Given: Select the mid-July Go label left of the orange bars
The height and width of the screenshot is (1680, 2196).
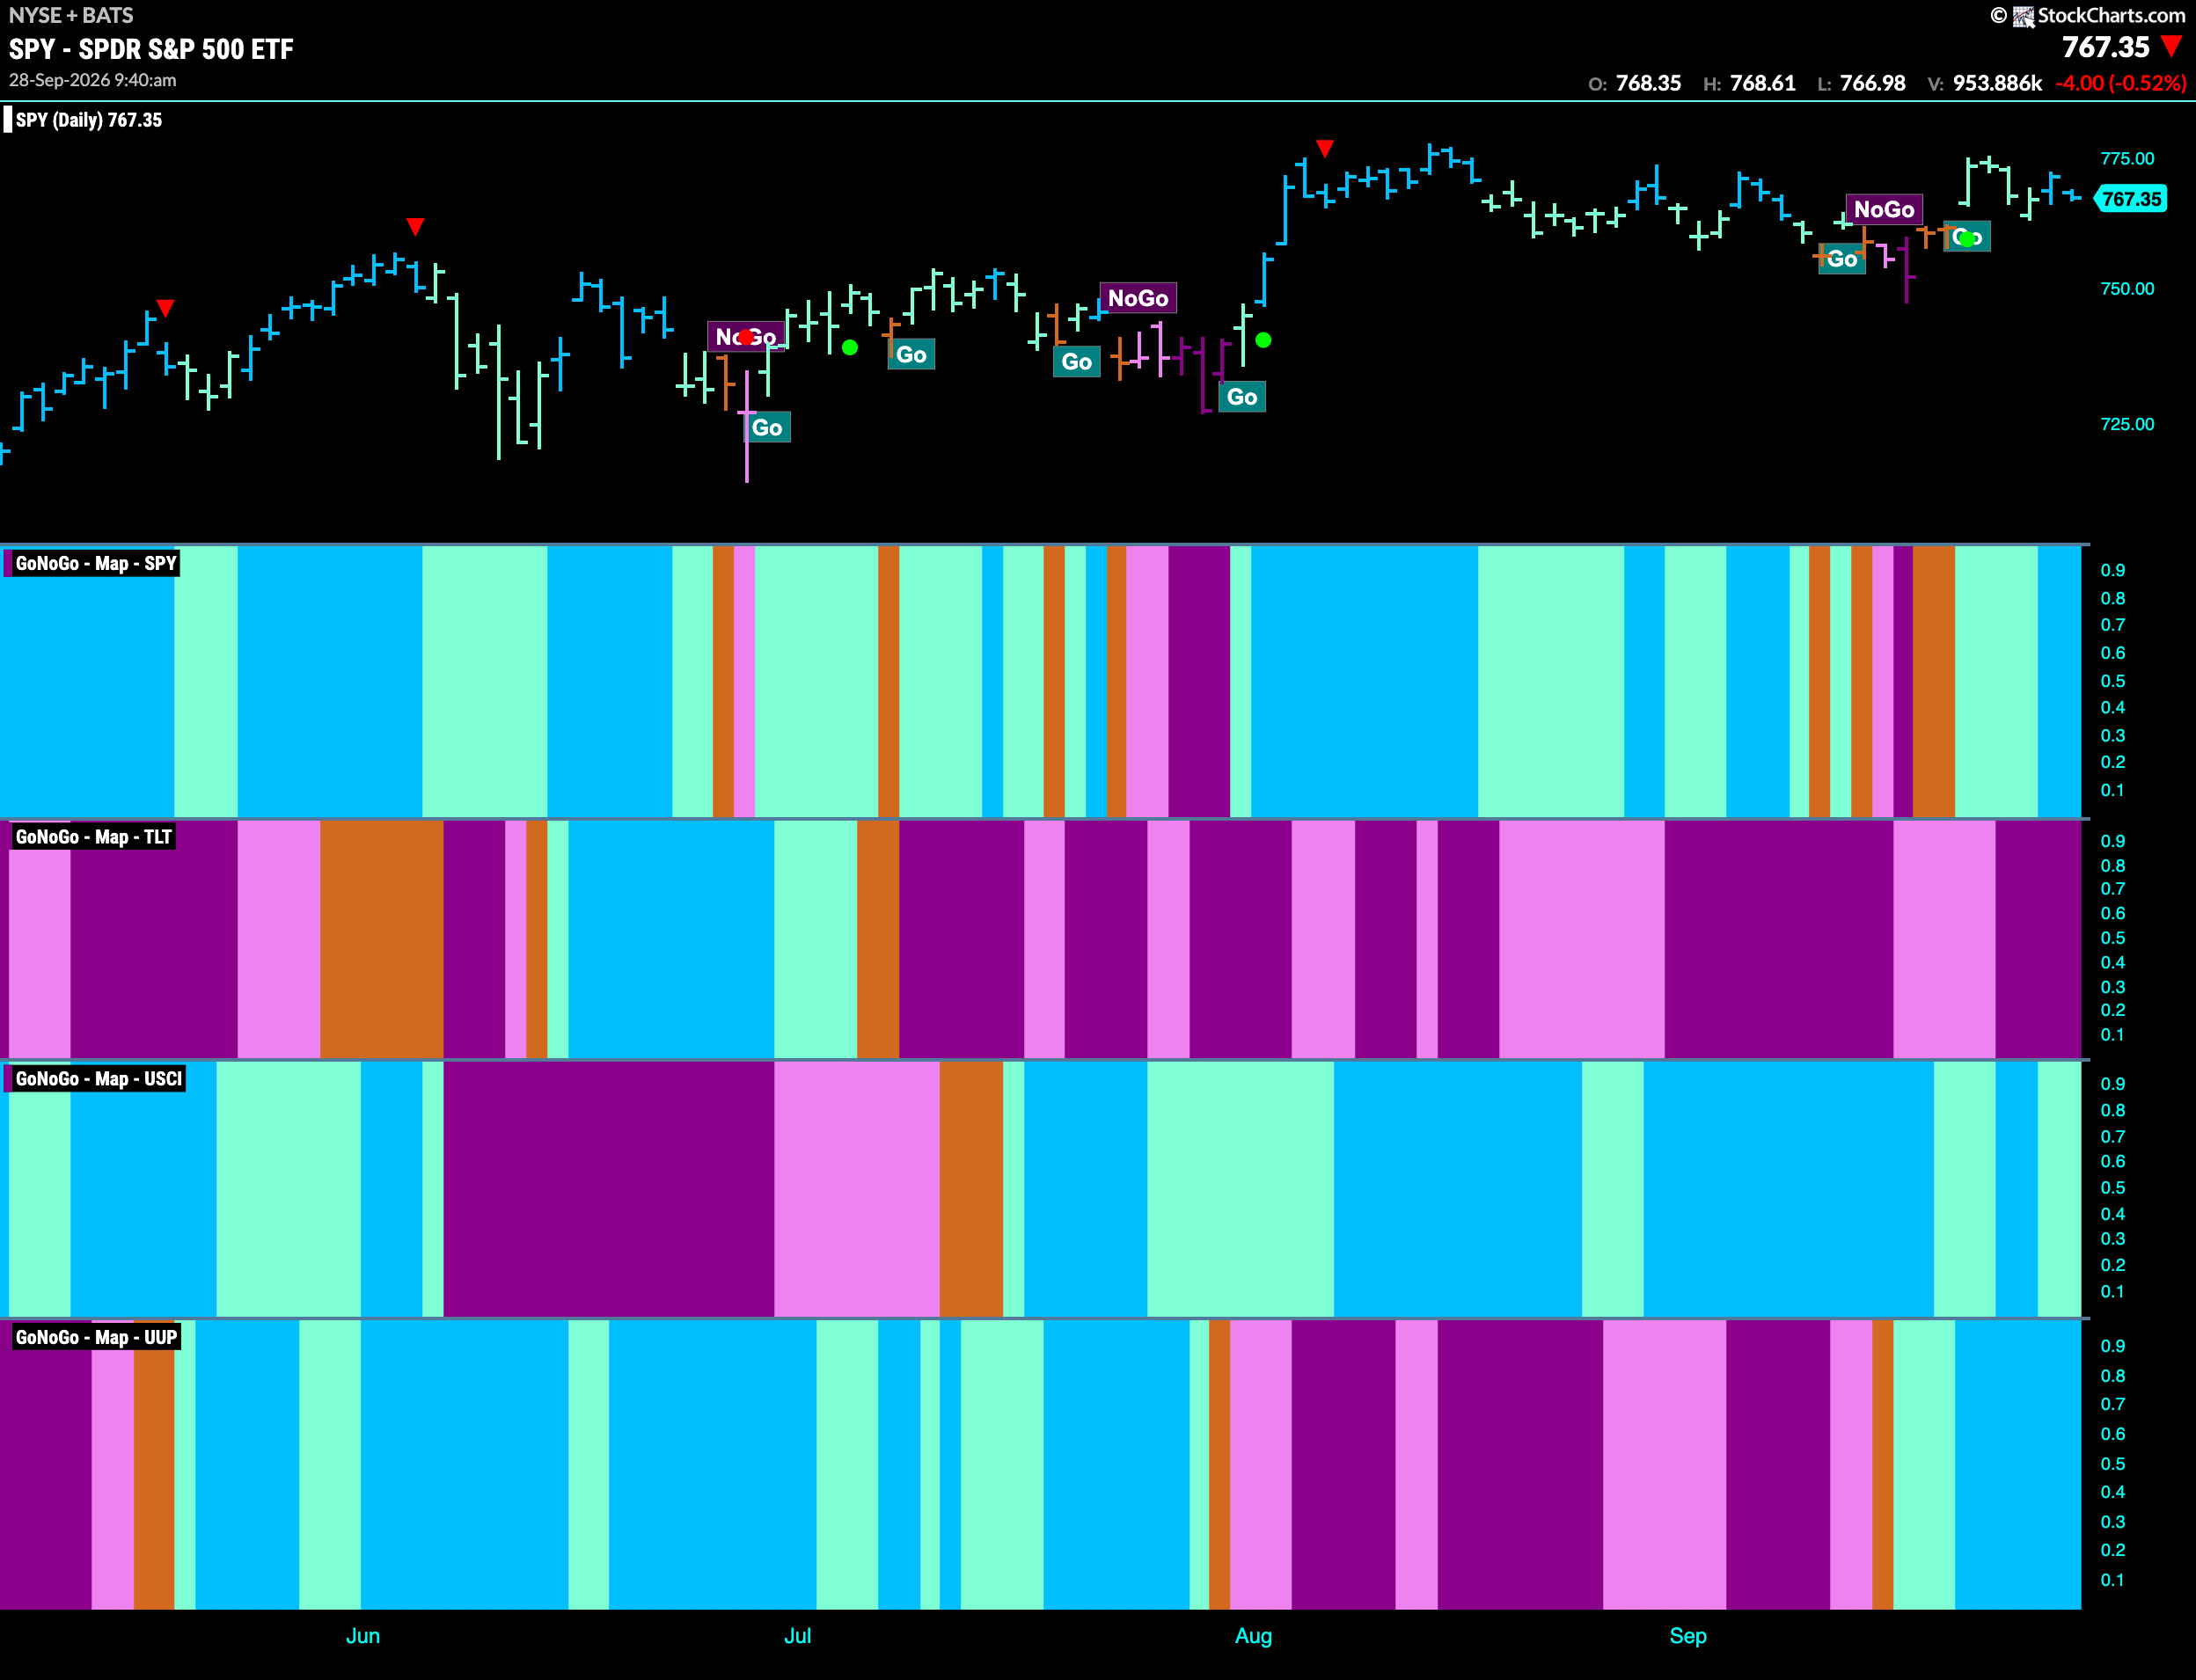Looking at the screenshot, I should 1077,362.
